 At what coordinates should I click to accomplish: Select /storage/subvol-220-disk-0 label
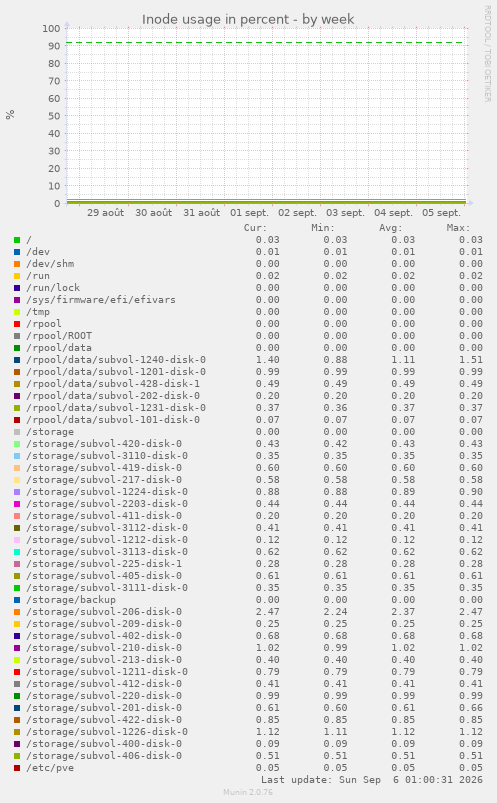(104, 696)
